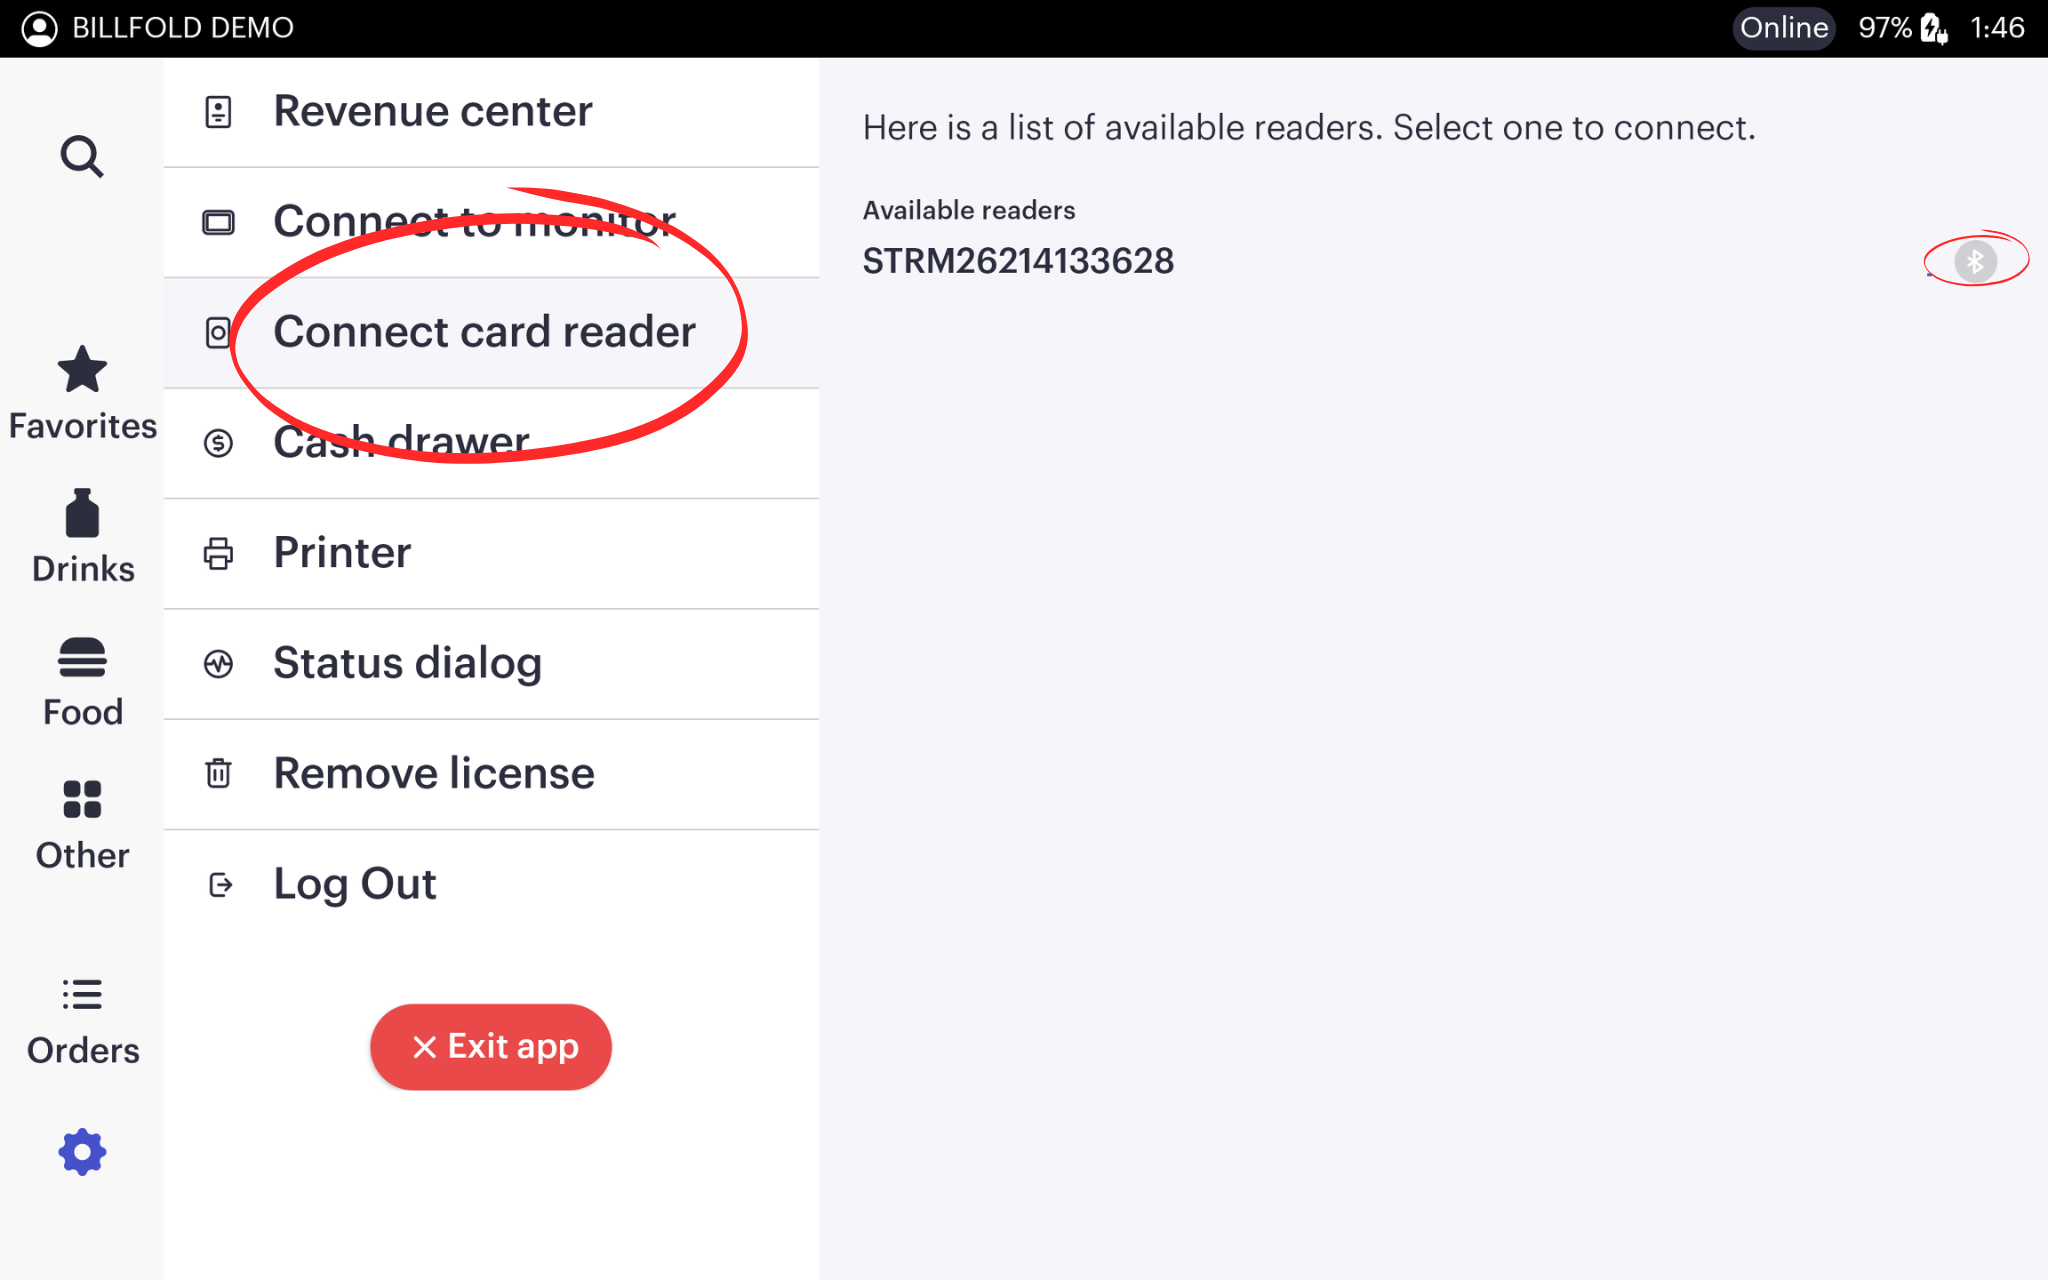Tap the Online status badge
The height and width of the screenshot is (1280, 2048).
click(1783, 28)
